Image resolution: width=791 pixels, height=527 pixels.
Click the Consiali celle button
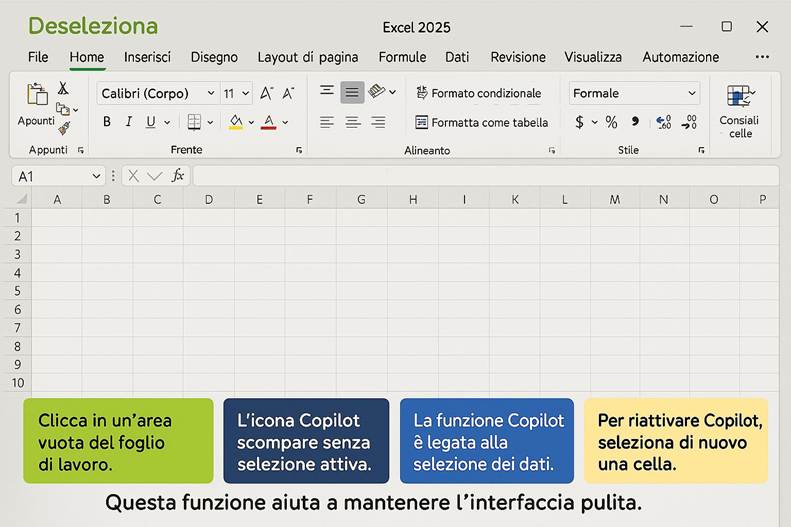[x=740, y=111]
